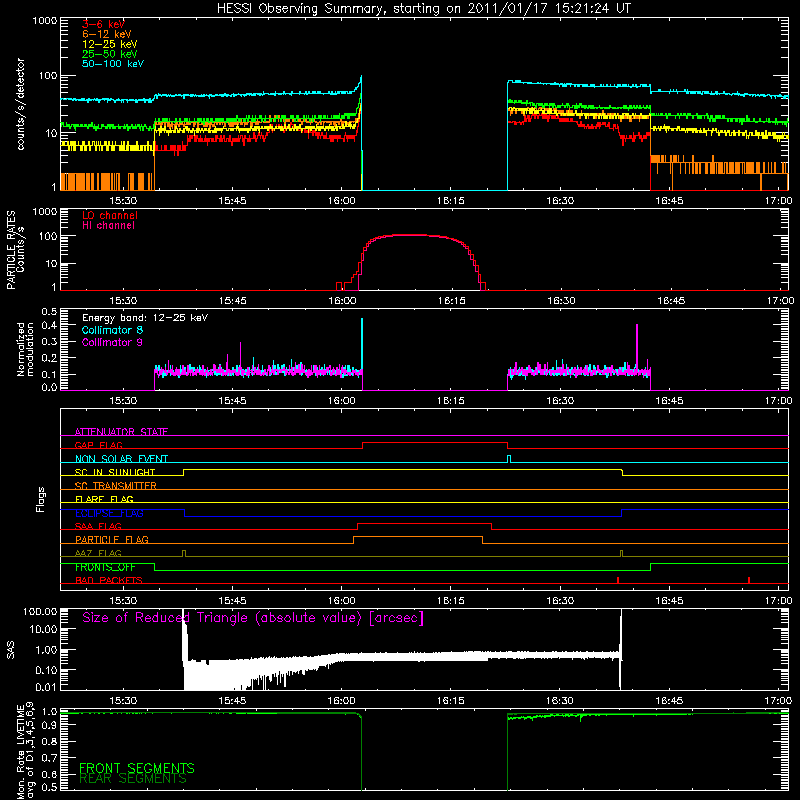Click the SC IN SUNLIGHT flag label
The image size is (800, 800).
click(x=115, y=472)
